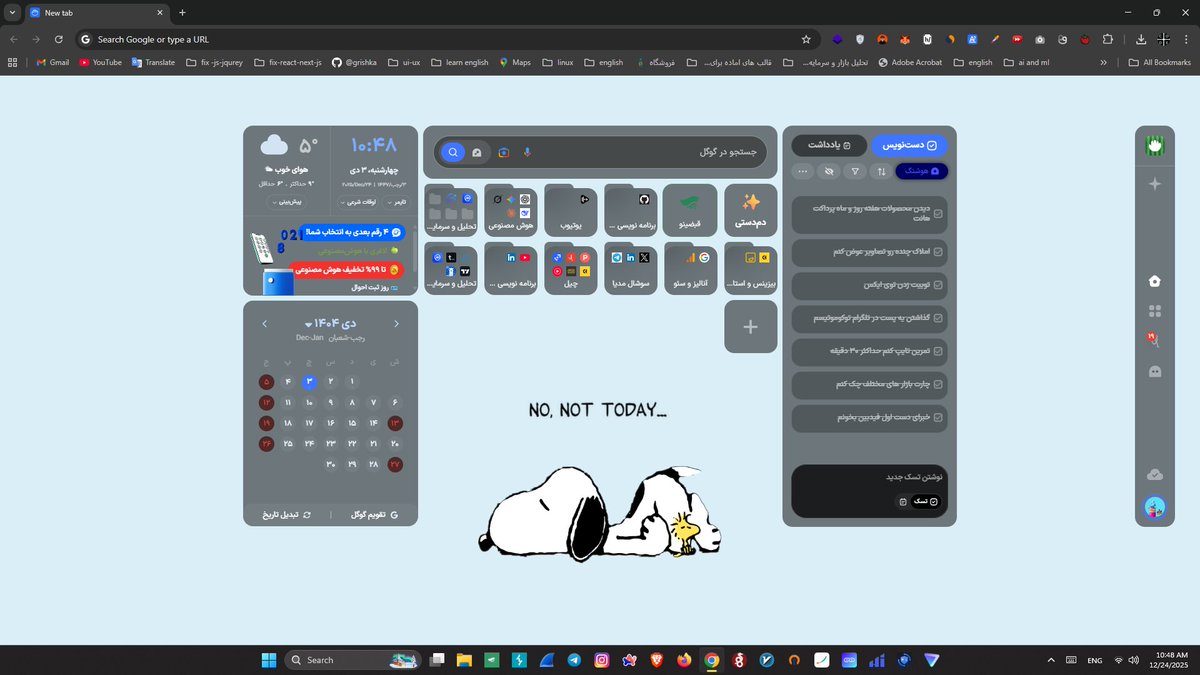Add a new shortcut with the plus tile
1200x675 pixels.
coord(751,327)
